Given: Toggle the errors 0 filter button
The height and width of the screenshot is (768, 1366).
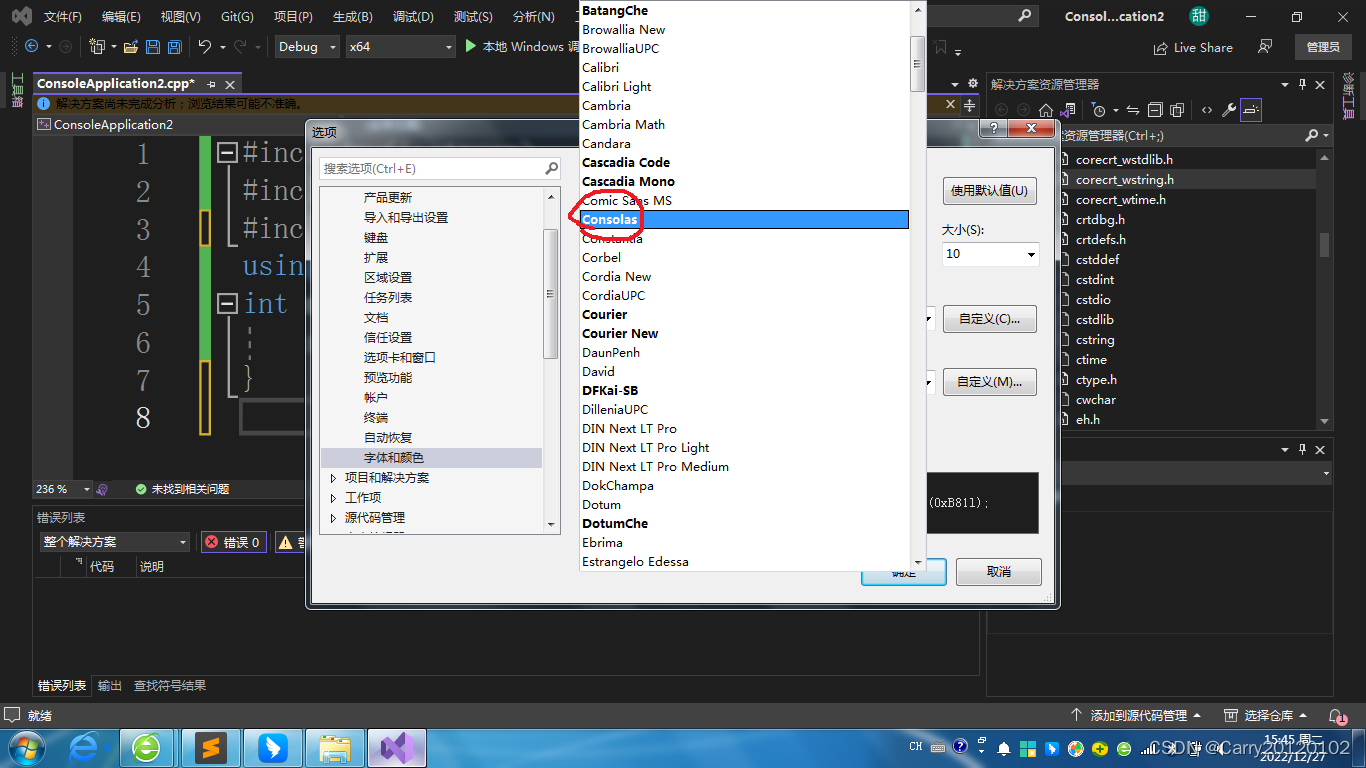Looking at the screenshot, I should [233, 542].
